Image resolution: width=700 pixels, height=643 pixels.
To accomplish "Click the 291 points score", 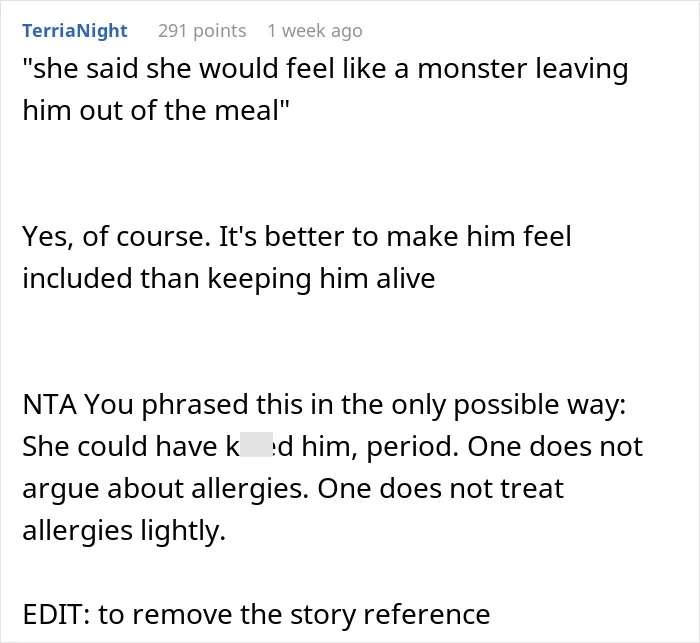I will (x=202, y=31).
